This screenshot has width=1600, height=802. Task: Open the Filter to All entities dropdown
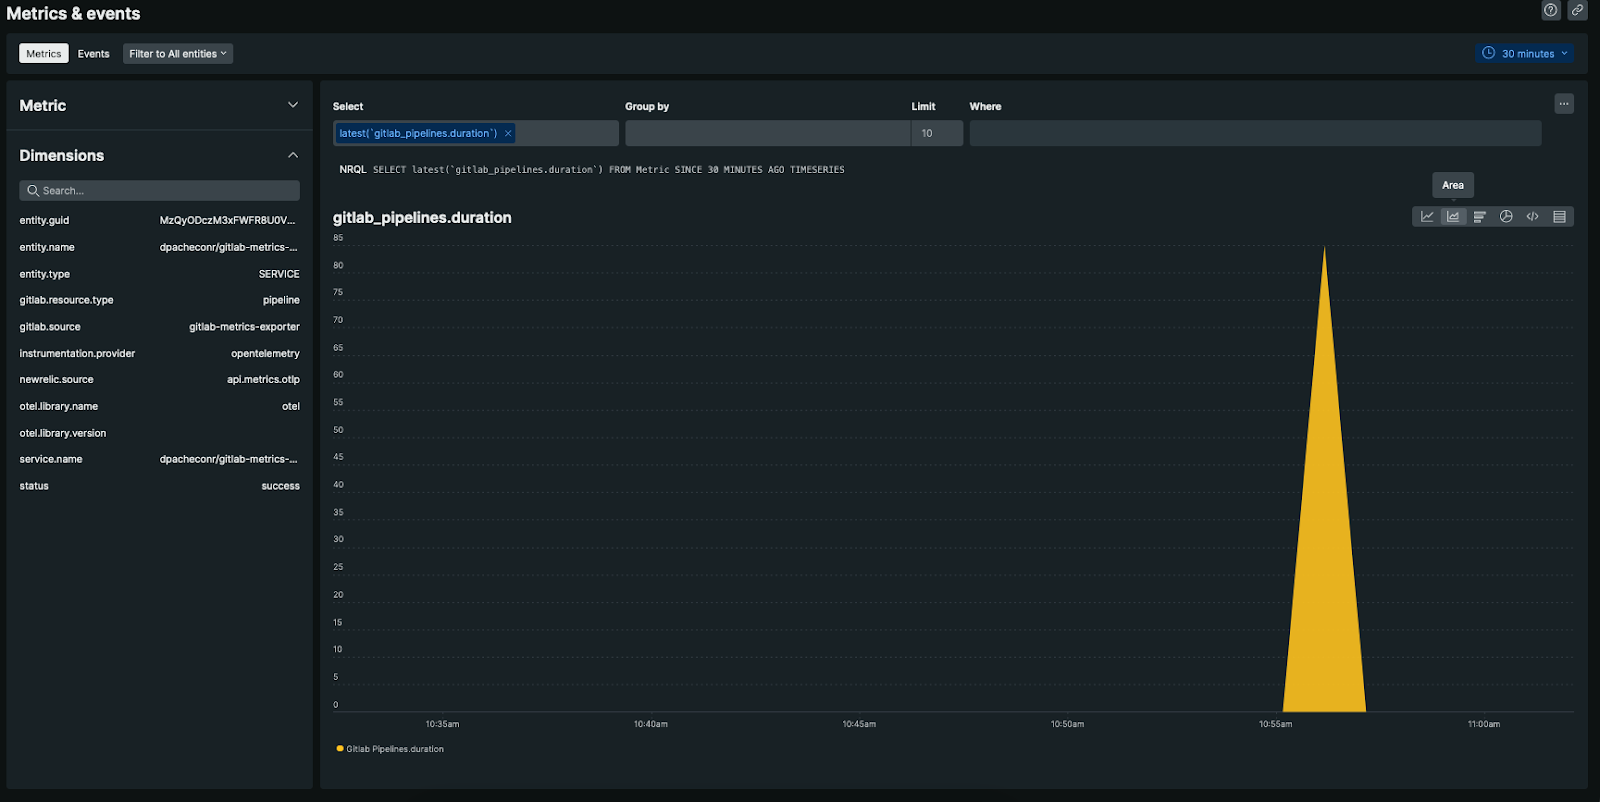click(178, 54)
